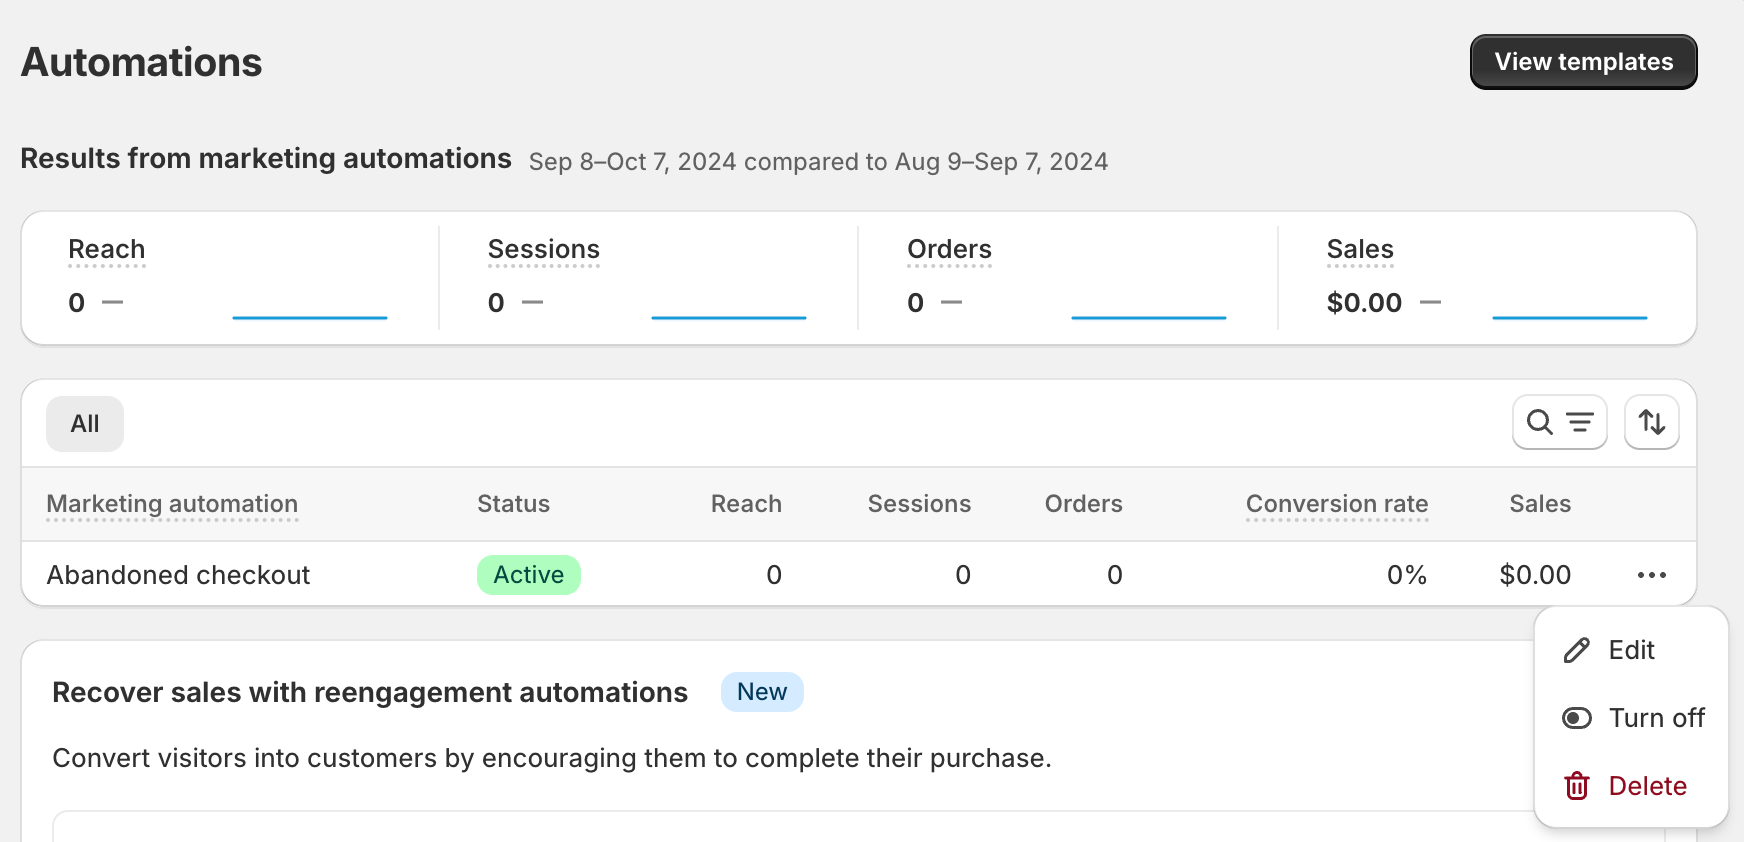Click the Reach metric title in summary card

point(106,249)
